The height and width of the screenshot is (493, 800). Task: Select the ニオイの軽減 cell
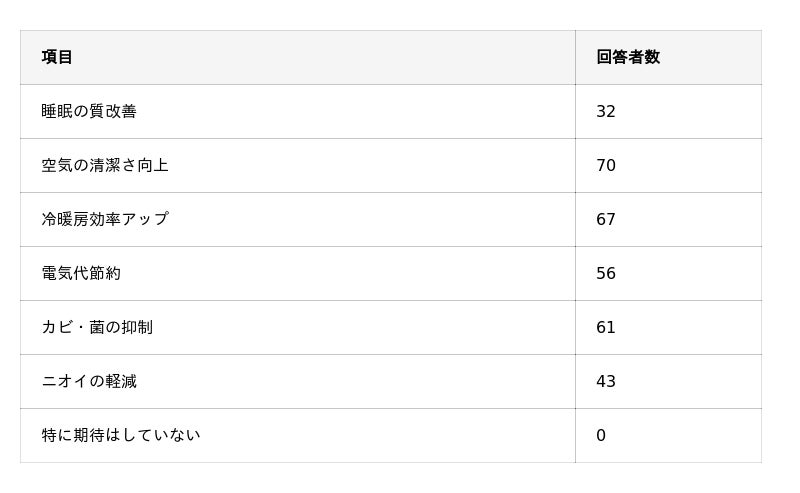(297, 381)
